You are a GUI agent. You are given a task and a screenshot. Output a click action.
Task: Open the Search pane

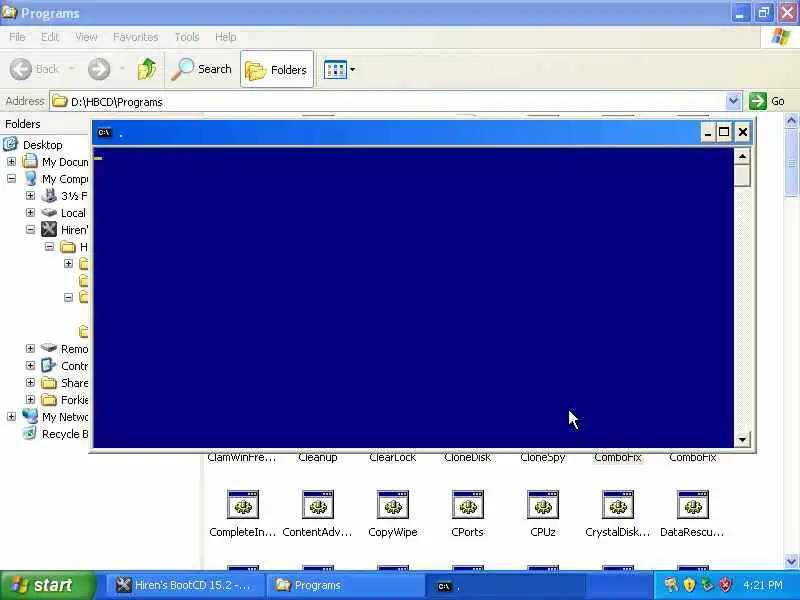pos(202,69)
